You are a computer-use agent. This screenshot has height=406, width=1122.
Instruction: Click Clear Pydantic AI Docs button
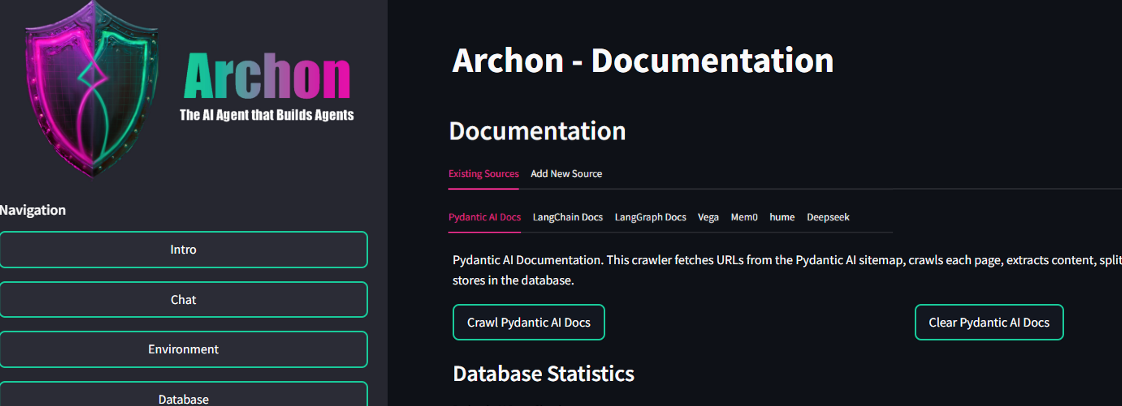click(x=989, y=322)
